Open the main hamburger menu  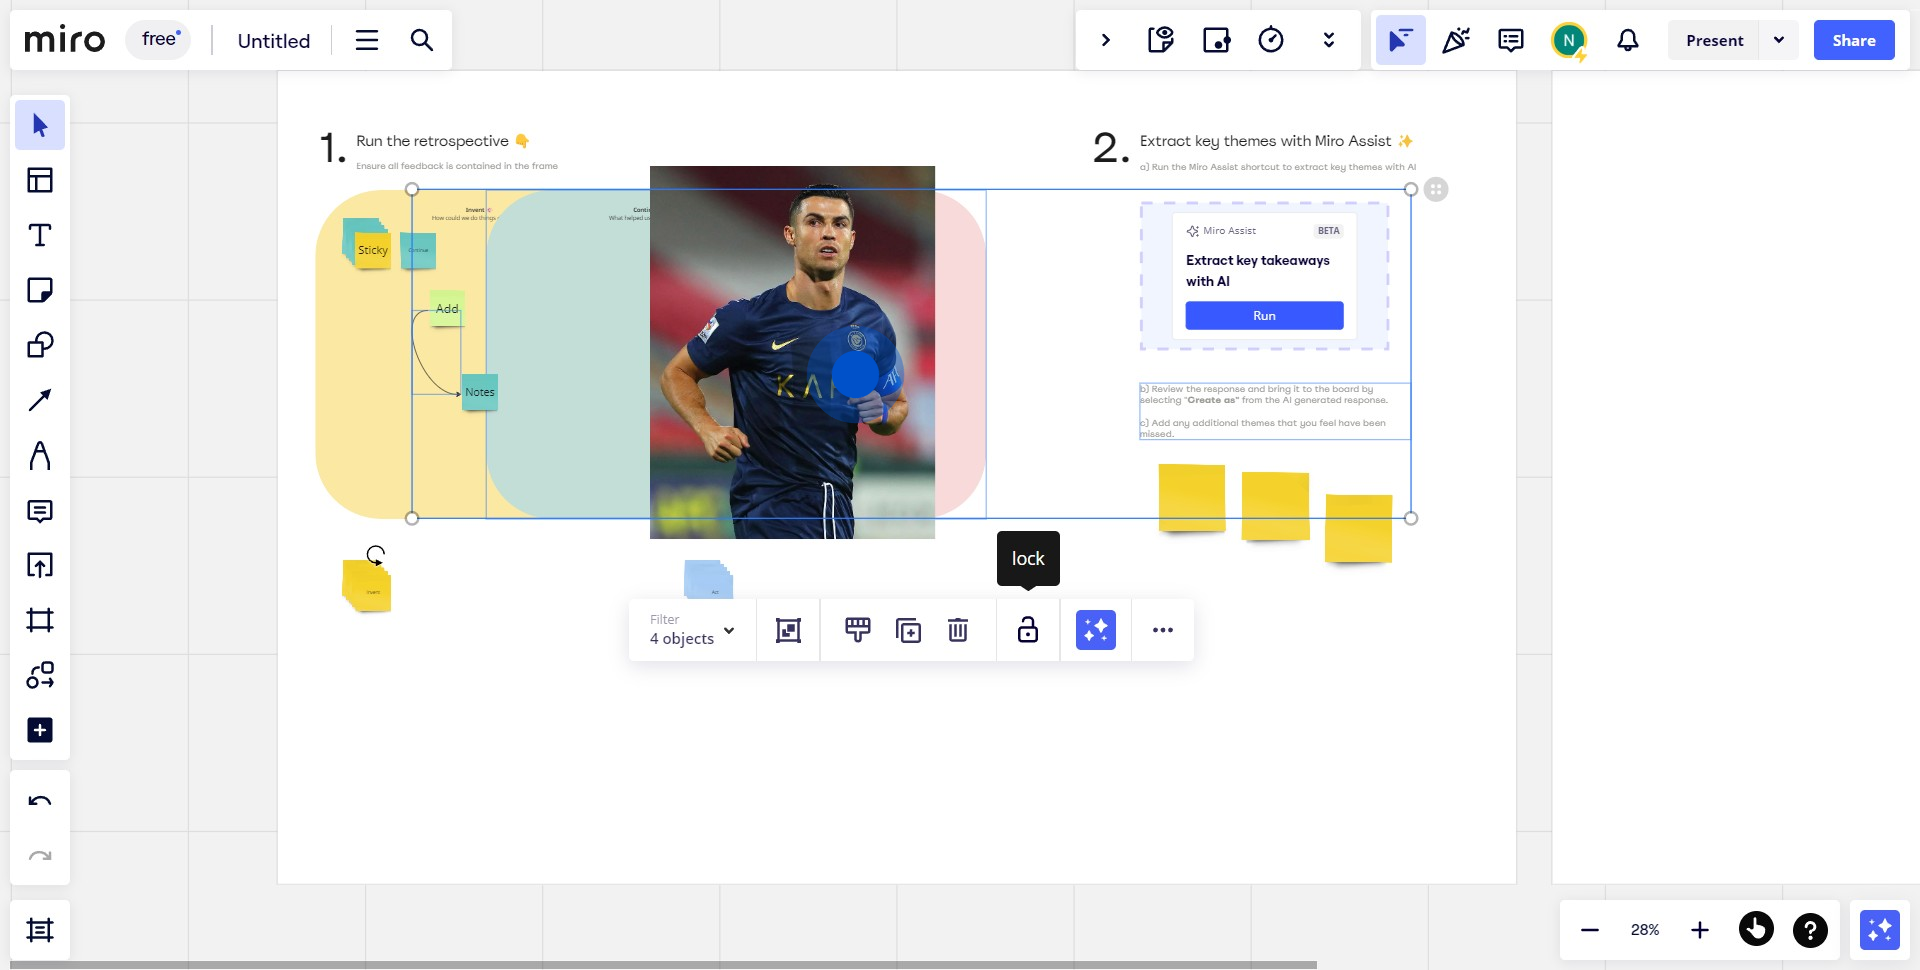pos(367,40)
